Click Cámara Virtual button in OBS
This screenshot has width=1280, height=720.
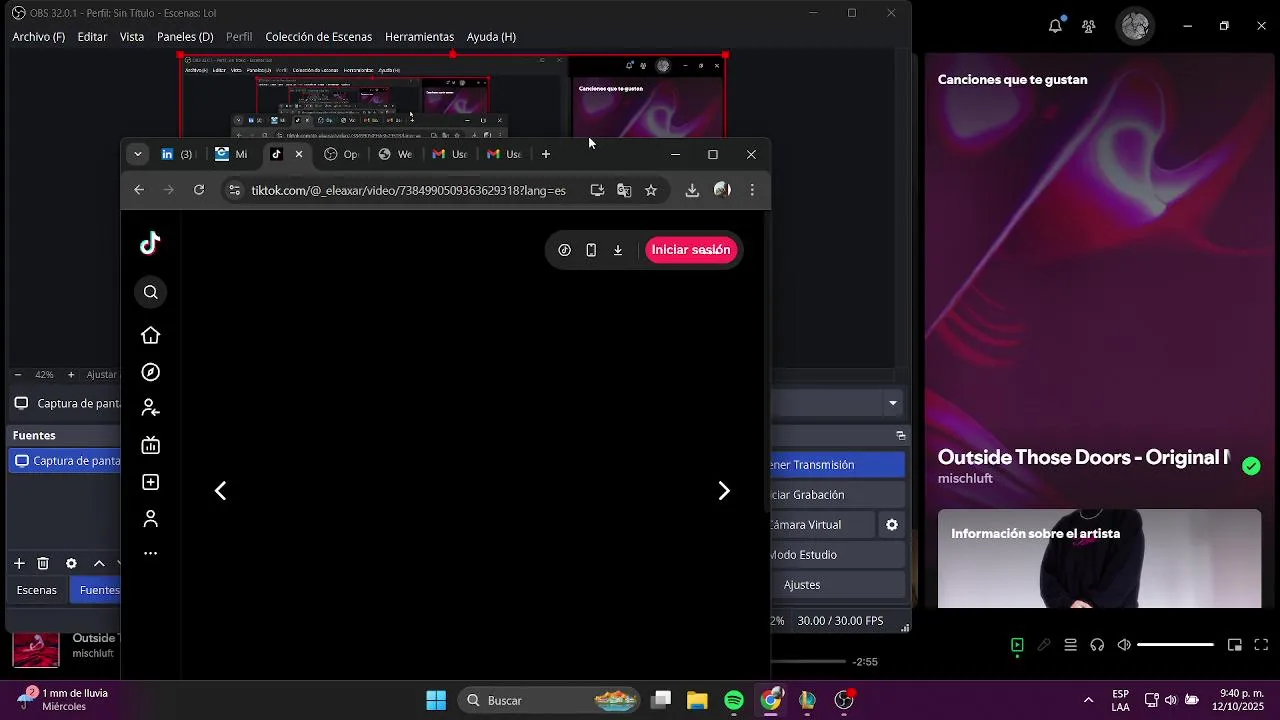821,525
